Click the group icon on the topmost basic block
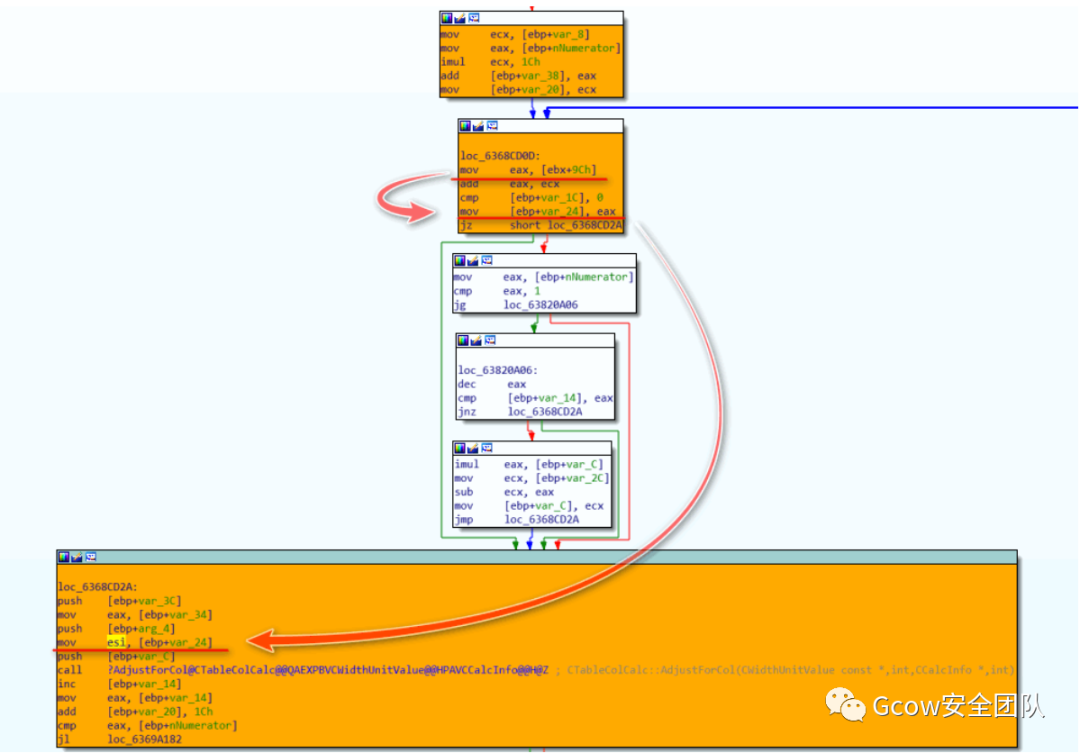 [473, 17]
